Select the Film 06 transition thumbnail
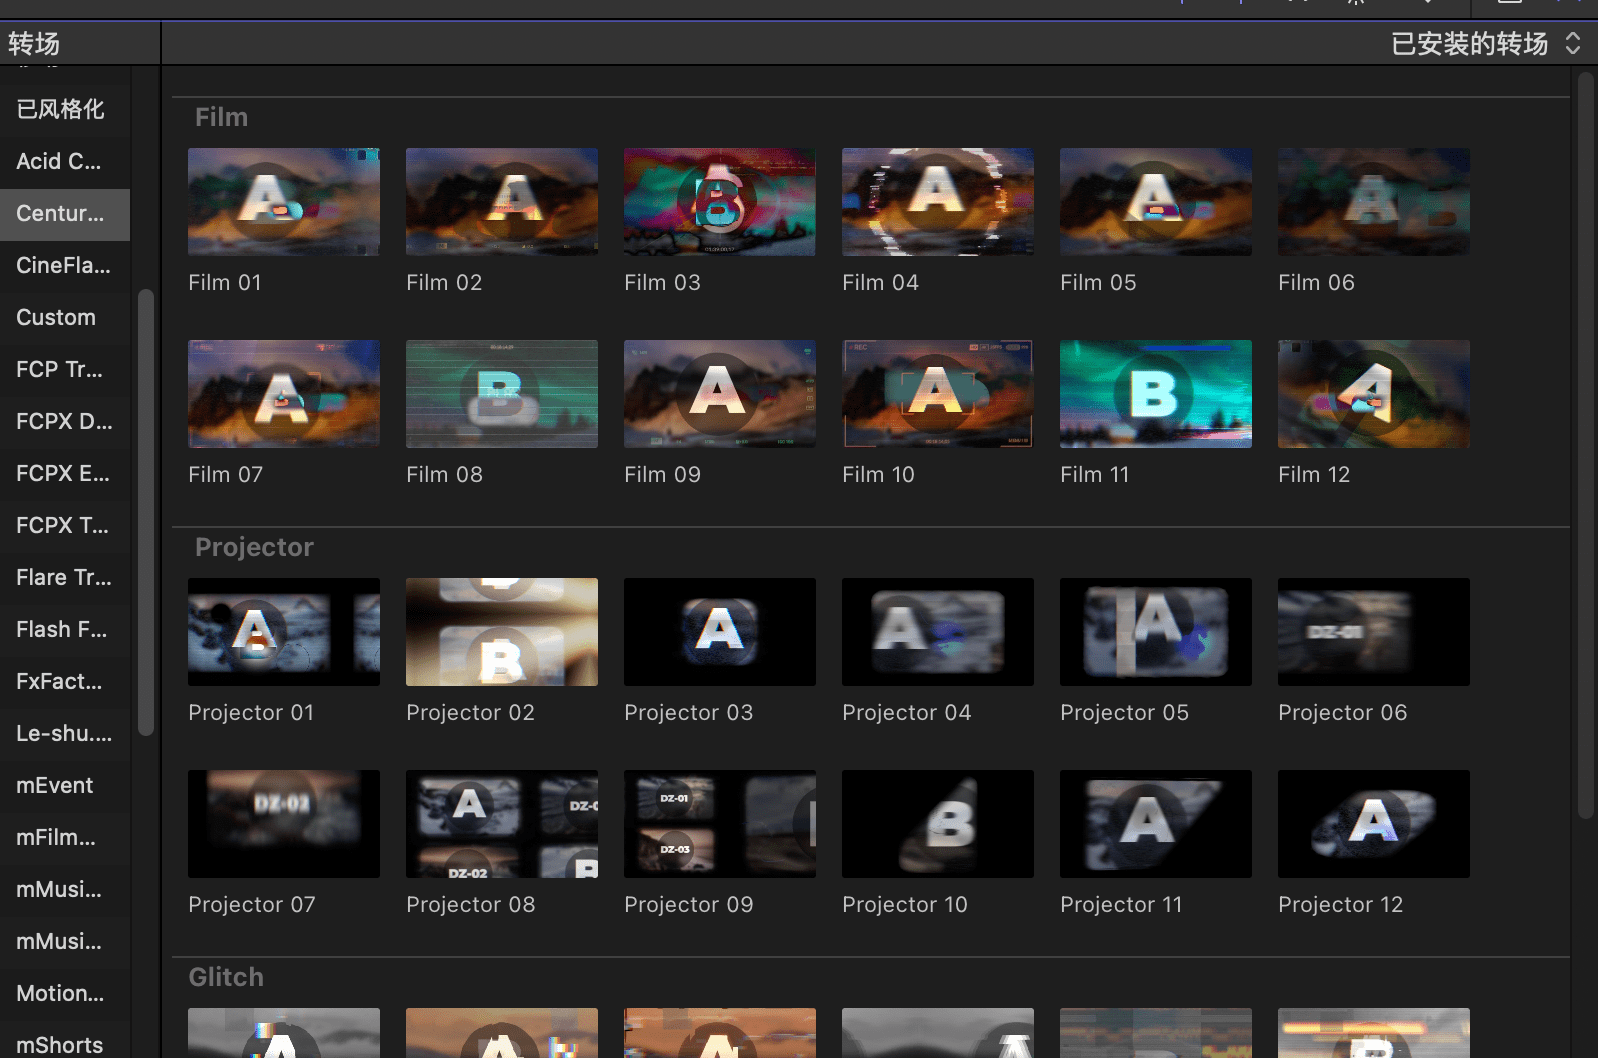This screenshot has height=1058, width=1598. click(x=1374, y=202)
